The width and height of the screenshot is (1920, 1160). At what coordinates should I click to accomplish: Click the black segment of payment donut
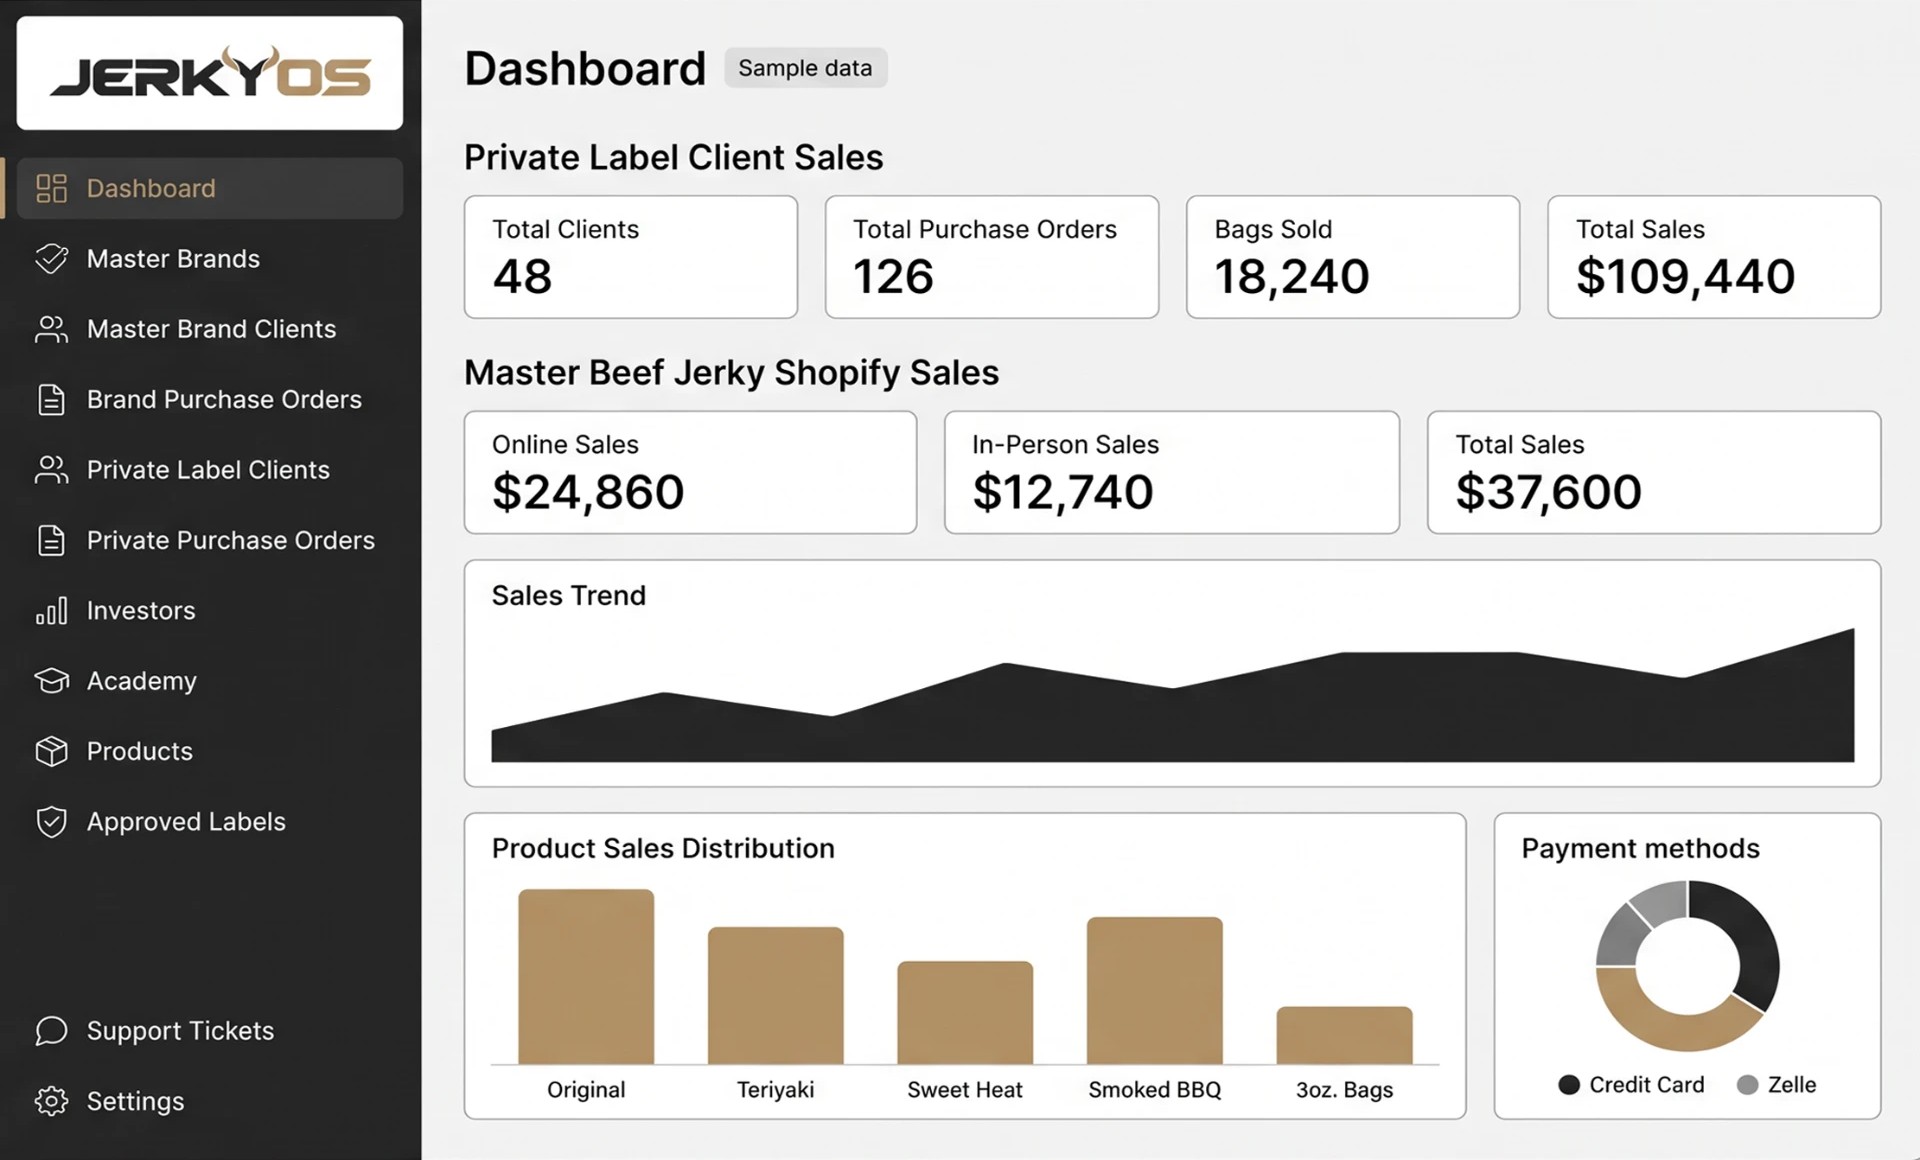point(1755,940)
